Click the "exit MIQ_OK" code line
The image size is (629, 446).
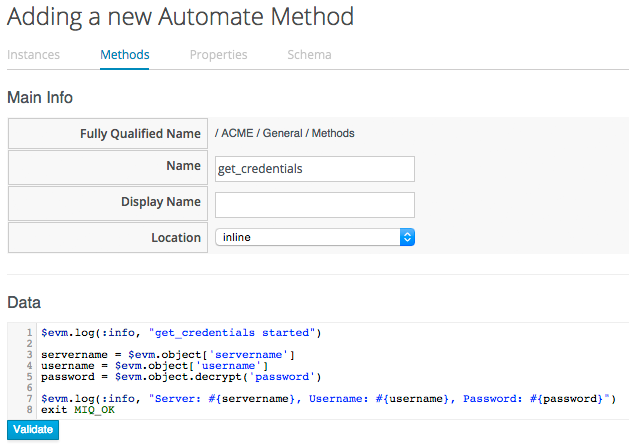(78, 410)
